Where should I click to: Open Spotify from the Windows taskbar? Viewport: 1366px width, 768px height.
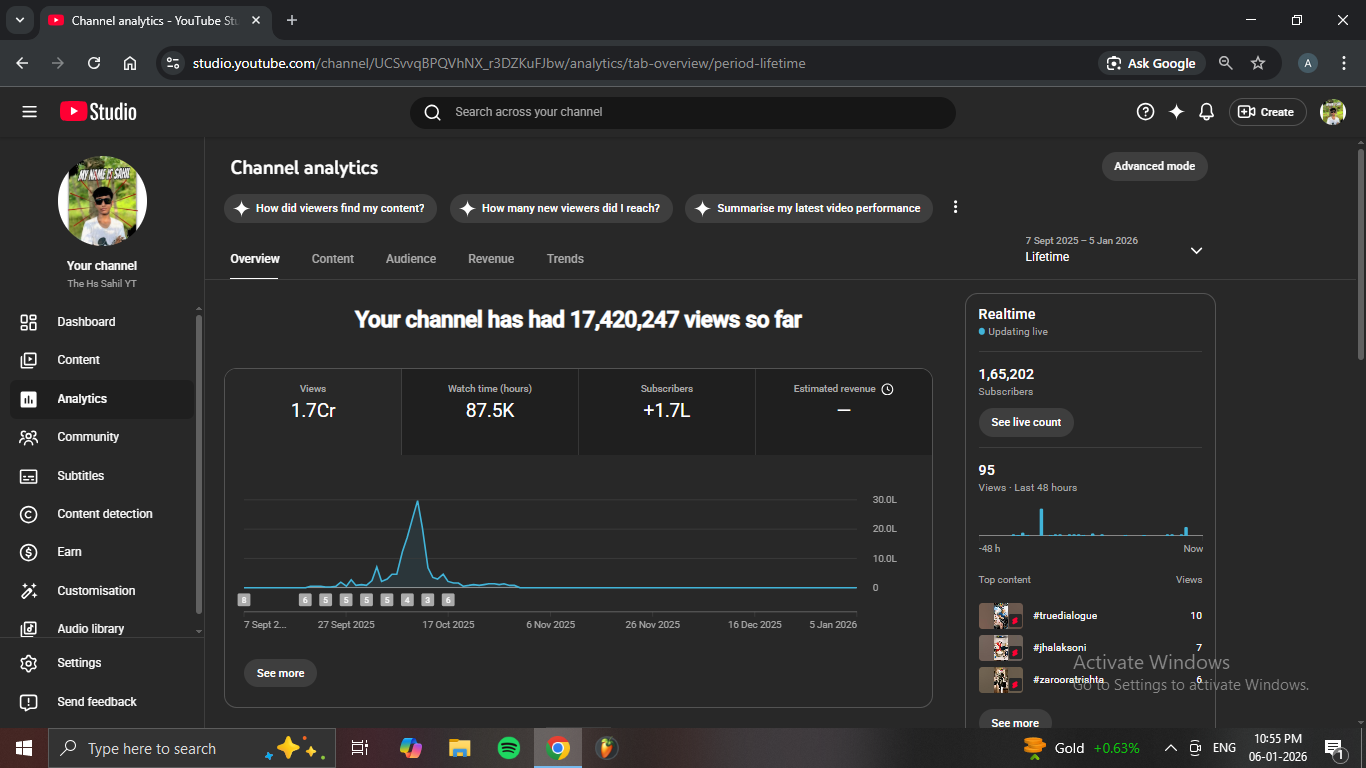click(x=509, y=748)
